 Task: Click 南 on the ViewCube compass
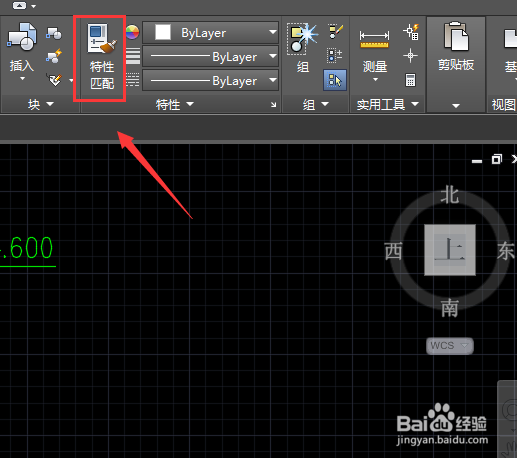pos(450,308)
